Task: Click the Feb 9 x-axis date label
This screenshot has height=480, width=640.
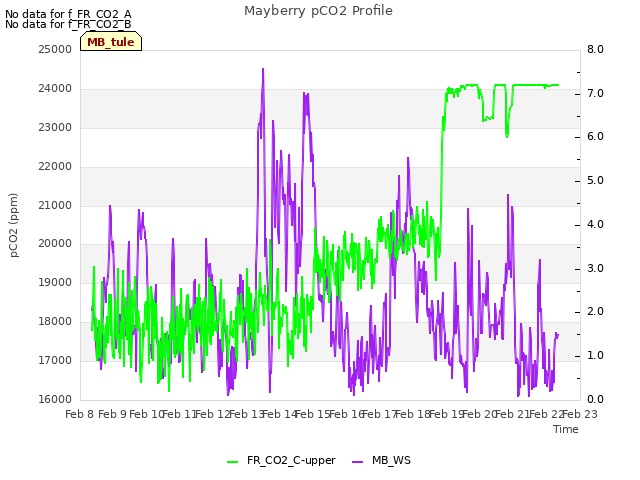Action: coord(113,415)
